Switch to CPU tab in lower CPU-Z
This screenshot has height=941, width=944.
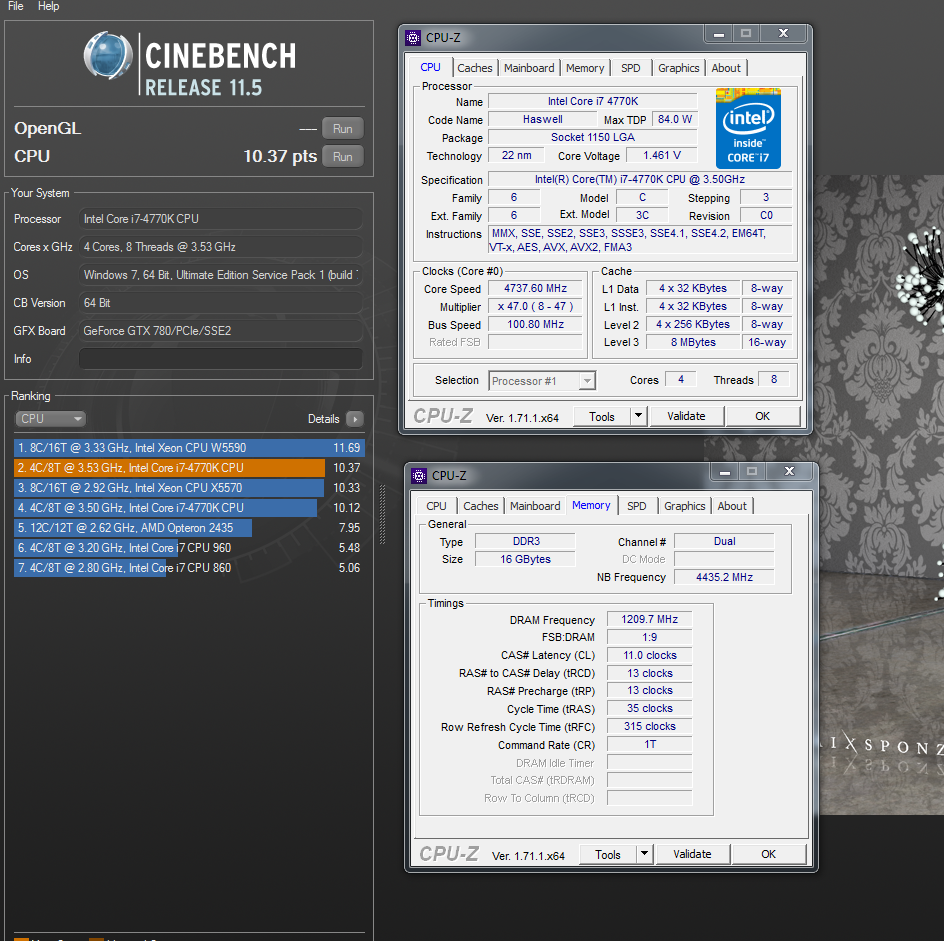point(436,506)
